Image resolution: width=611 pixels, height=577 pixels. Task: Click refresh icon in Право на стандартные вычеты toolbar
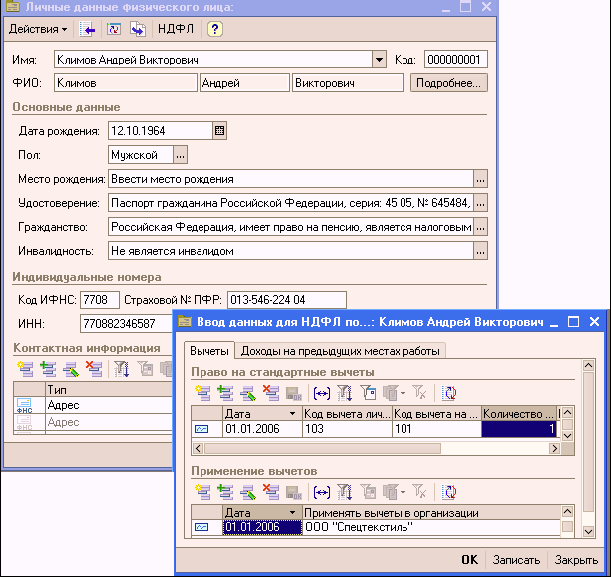tap(449, 393)
